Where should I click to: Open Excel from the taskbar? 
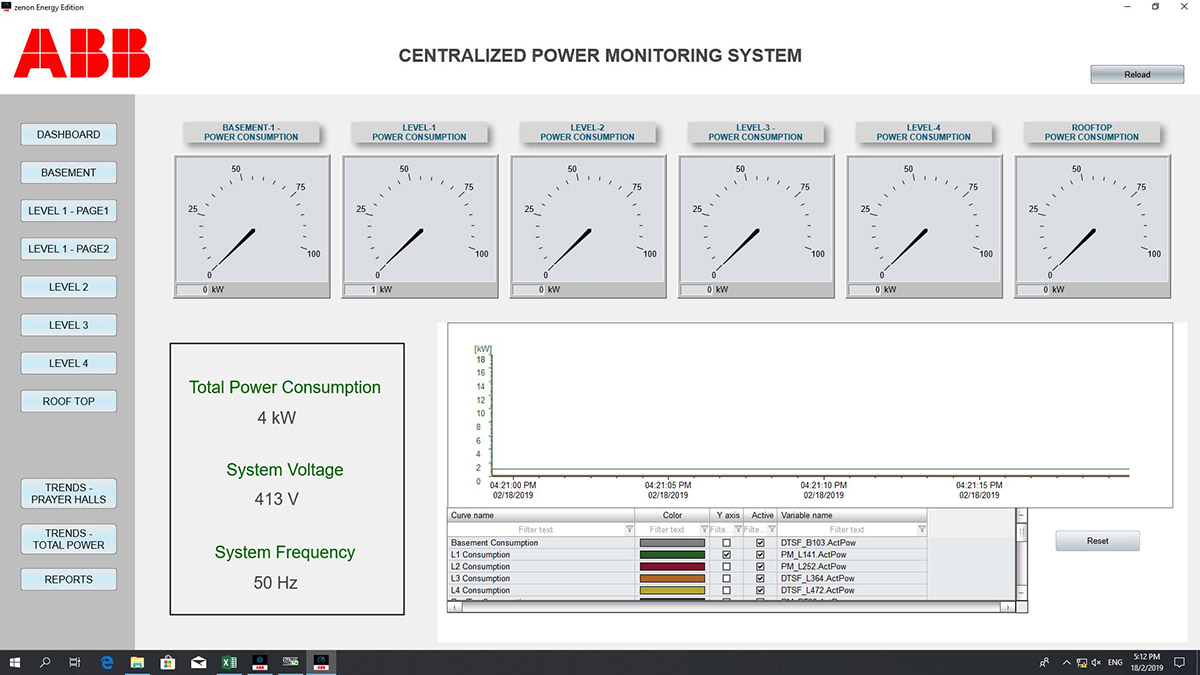(x=228, y=662)
